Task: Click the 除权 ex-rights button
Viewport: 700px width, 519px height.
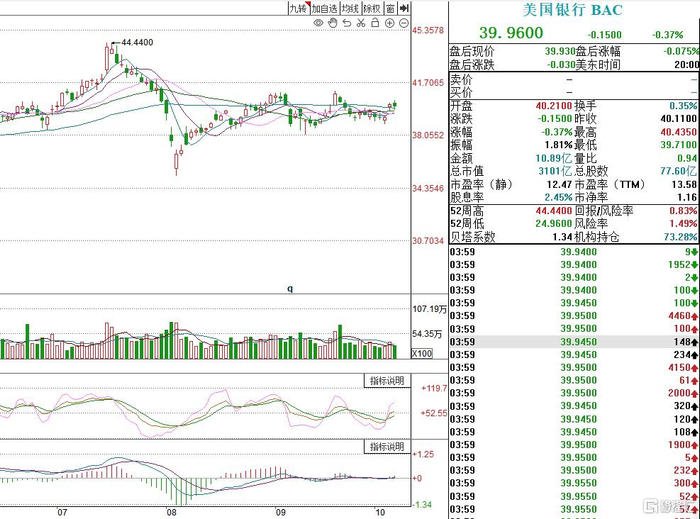Action: pyautogui.click(x=372, y=8)
